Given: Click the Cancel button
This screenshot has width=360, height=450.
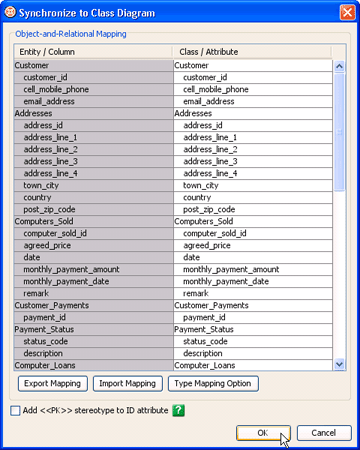Looking at the screenshot, I should [x=324, y=433].
